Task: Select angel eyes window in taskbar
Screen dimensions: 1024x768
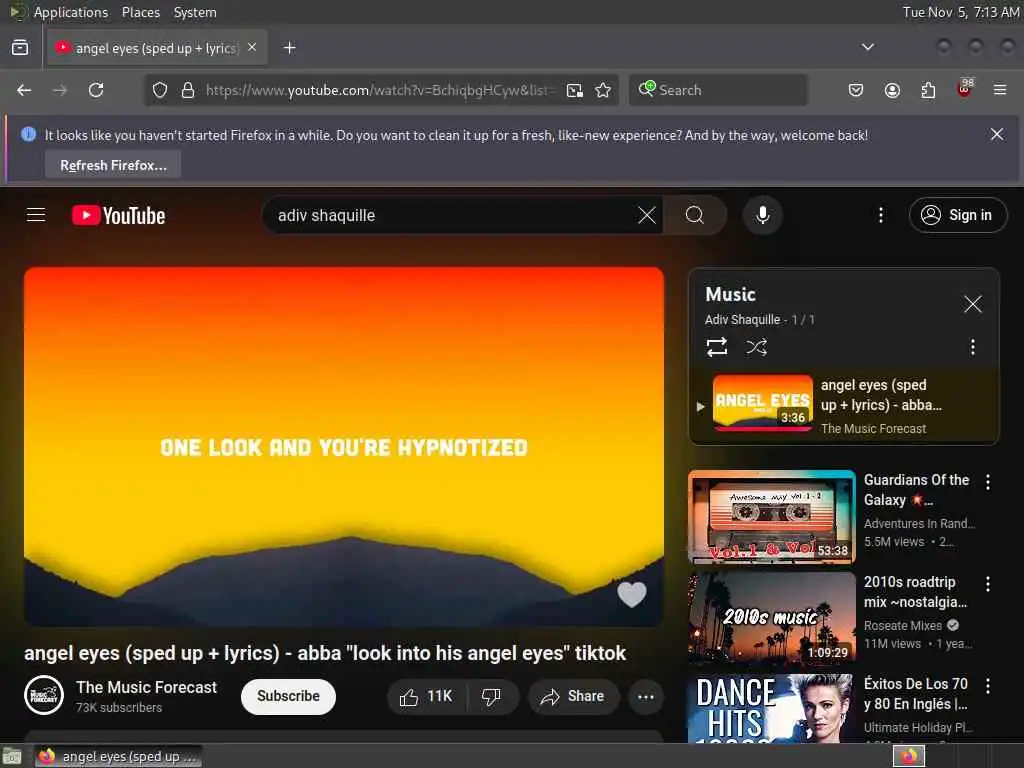Action: point(118,756)
